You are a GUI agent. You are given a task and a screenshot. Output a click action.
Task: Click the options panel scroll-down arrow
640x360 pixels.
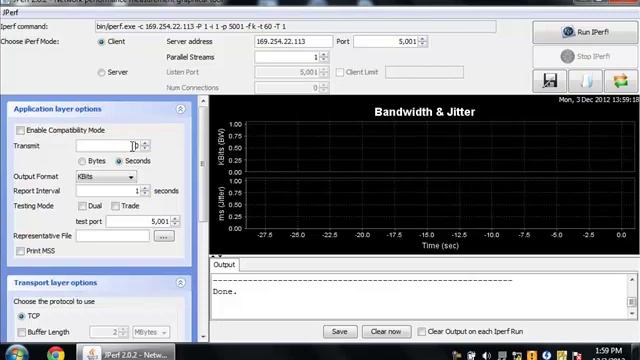[203, 337]
